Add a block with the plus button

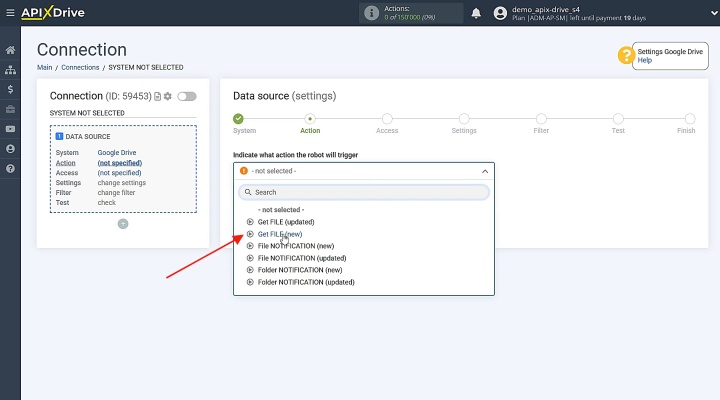click(x=123, y=224)
